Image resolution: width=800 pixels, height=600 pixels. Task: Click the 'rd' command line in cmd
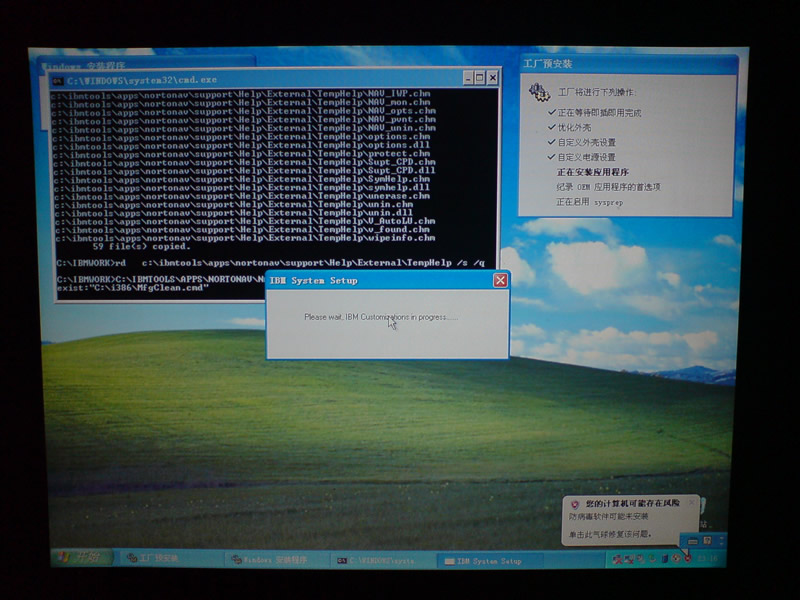point(271,263)
